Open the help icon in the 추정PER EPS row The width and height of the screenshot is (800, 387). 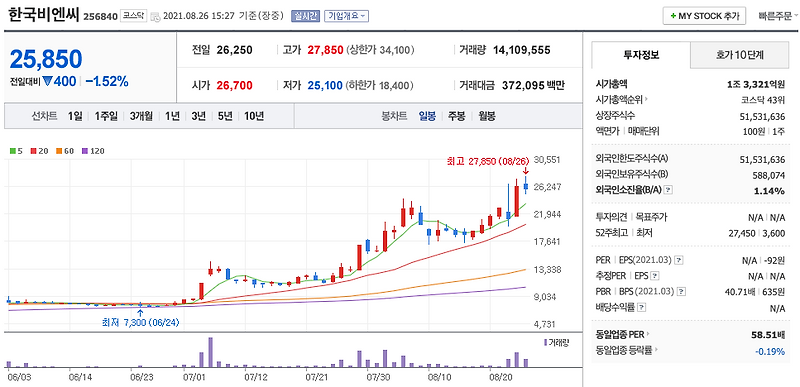click(x=655, y=276)
